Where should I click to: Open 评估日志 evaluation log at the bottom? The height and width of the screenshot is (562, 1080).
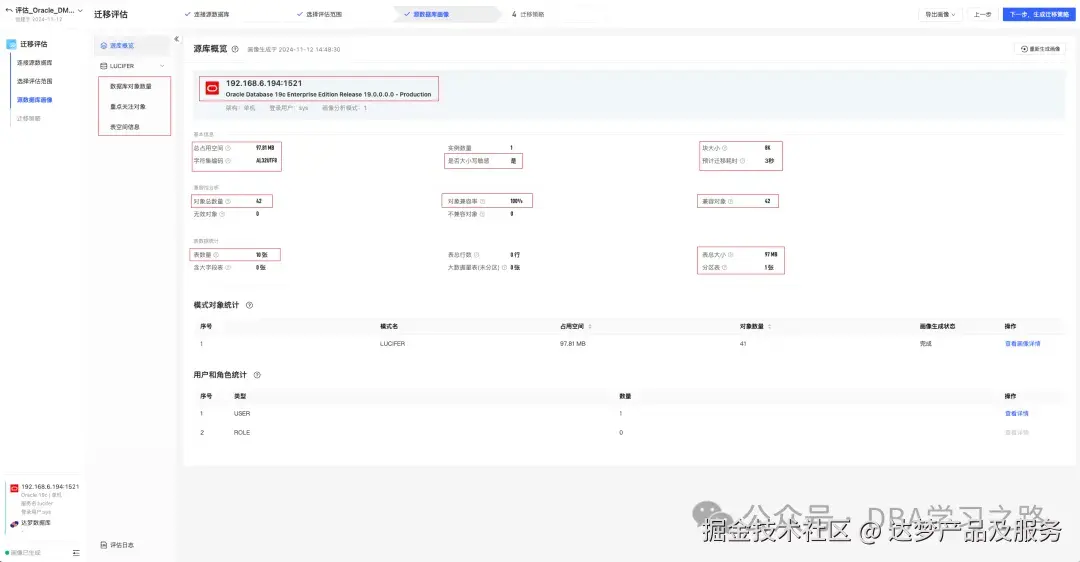click(x=117, y=545)
